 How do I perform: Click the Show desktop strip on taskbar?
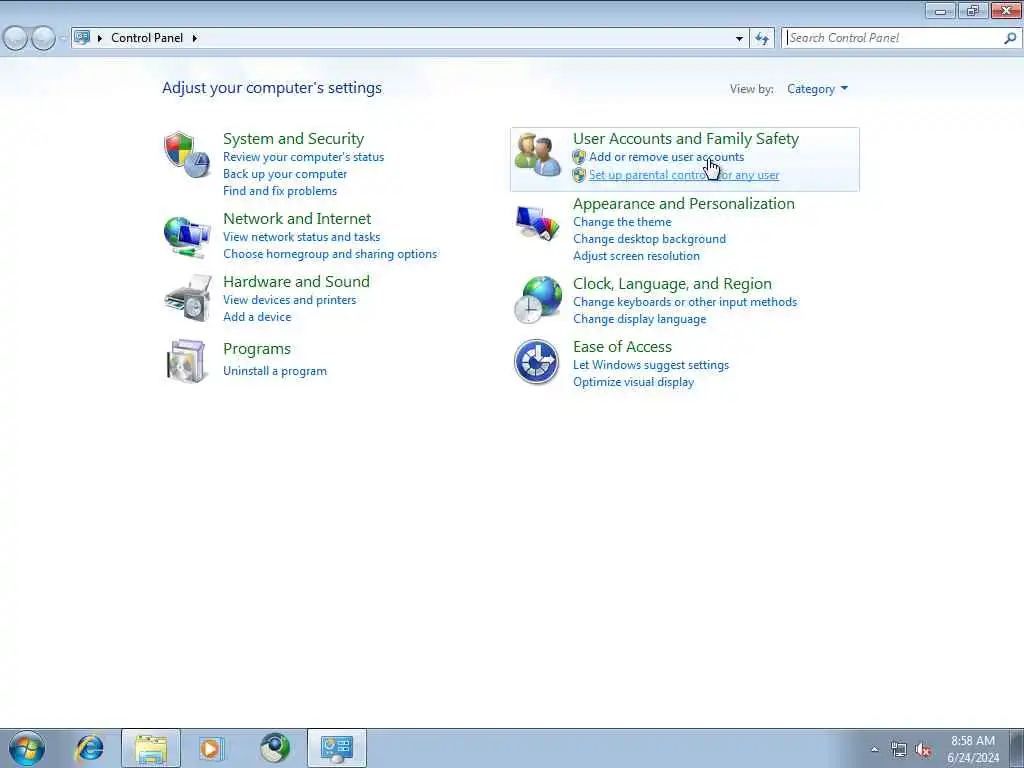pyautogui.click(x=1017, y=748)
